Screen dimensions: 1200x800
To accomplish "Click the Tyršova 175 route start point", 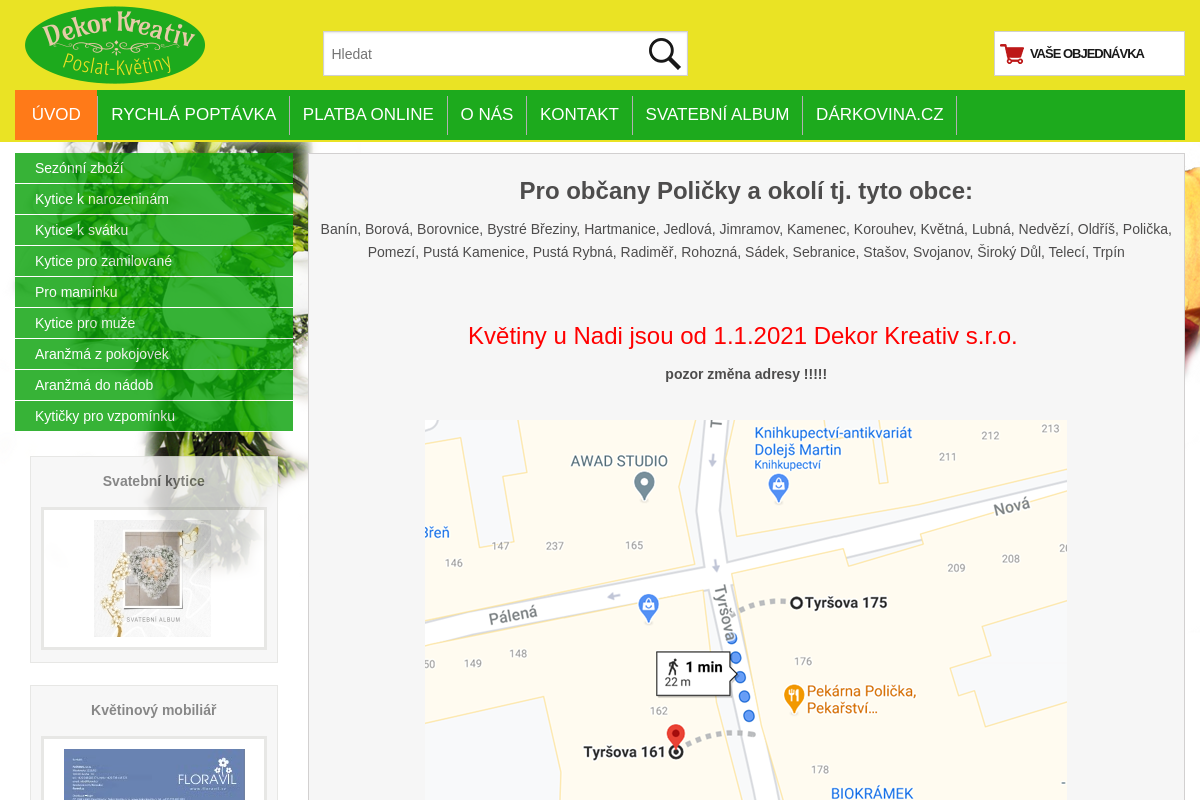I will pos(797,603).
